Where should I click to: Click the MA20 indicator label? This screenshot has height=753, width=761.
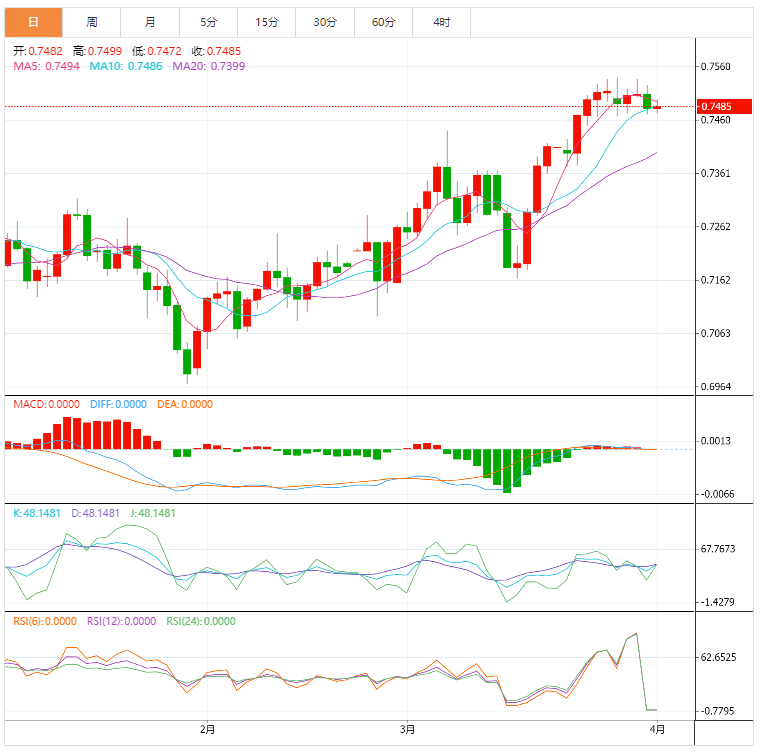tap(208, 66)
